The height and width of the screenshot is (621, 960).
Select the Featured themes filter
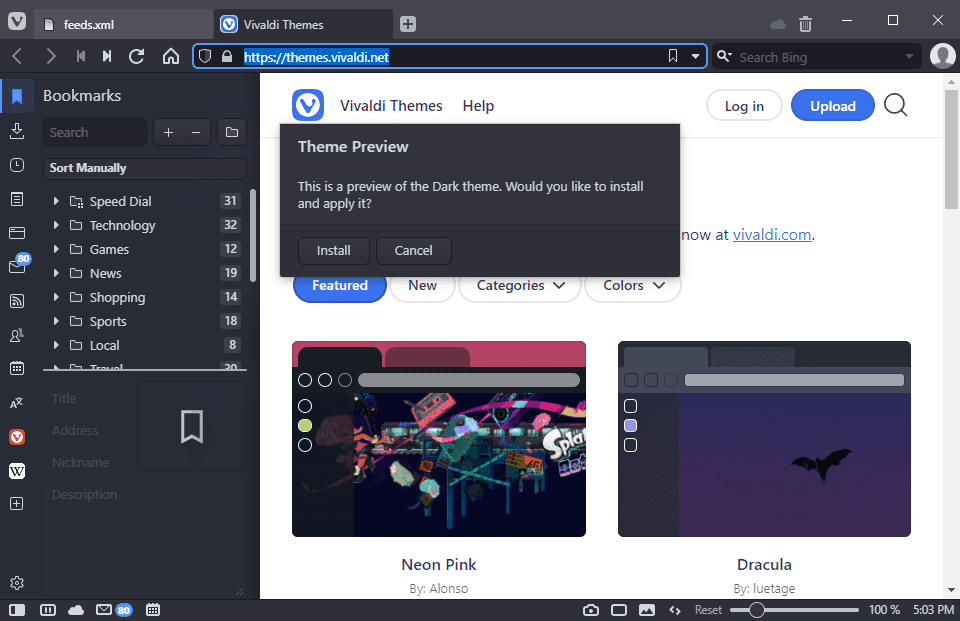click(340, 286)
